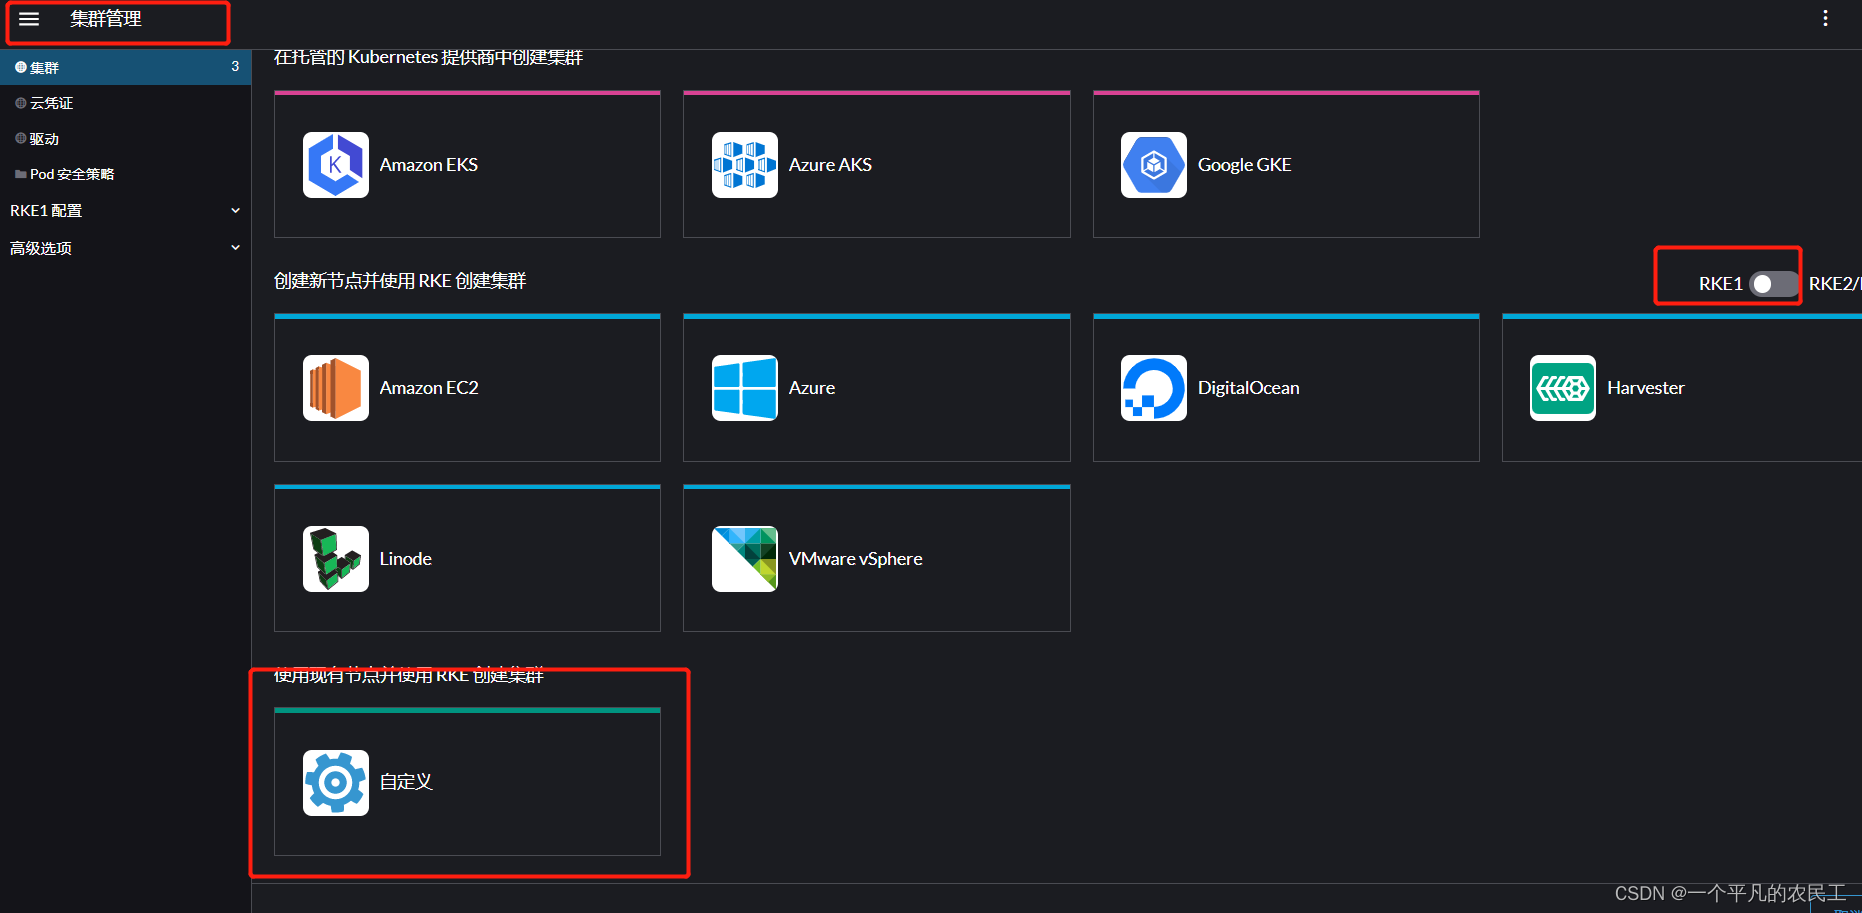
Task: Click the Linode card label
Action: [406, 559]
